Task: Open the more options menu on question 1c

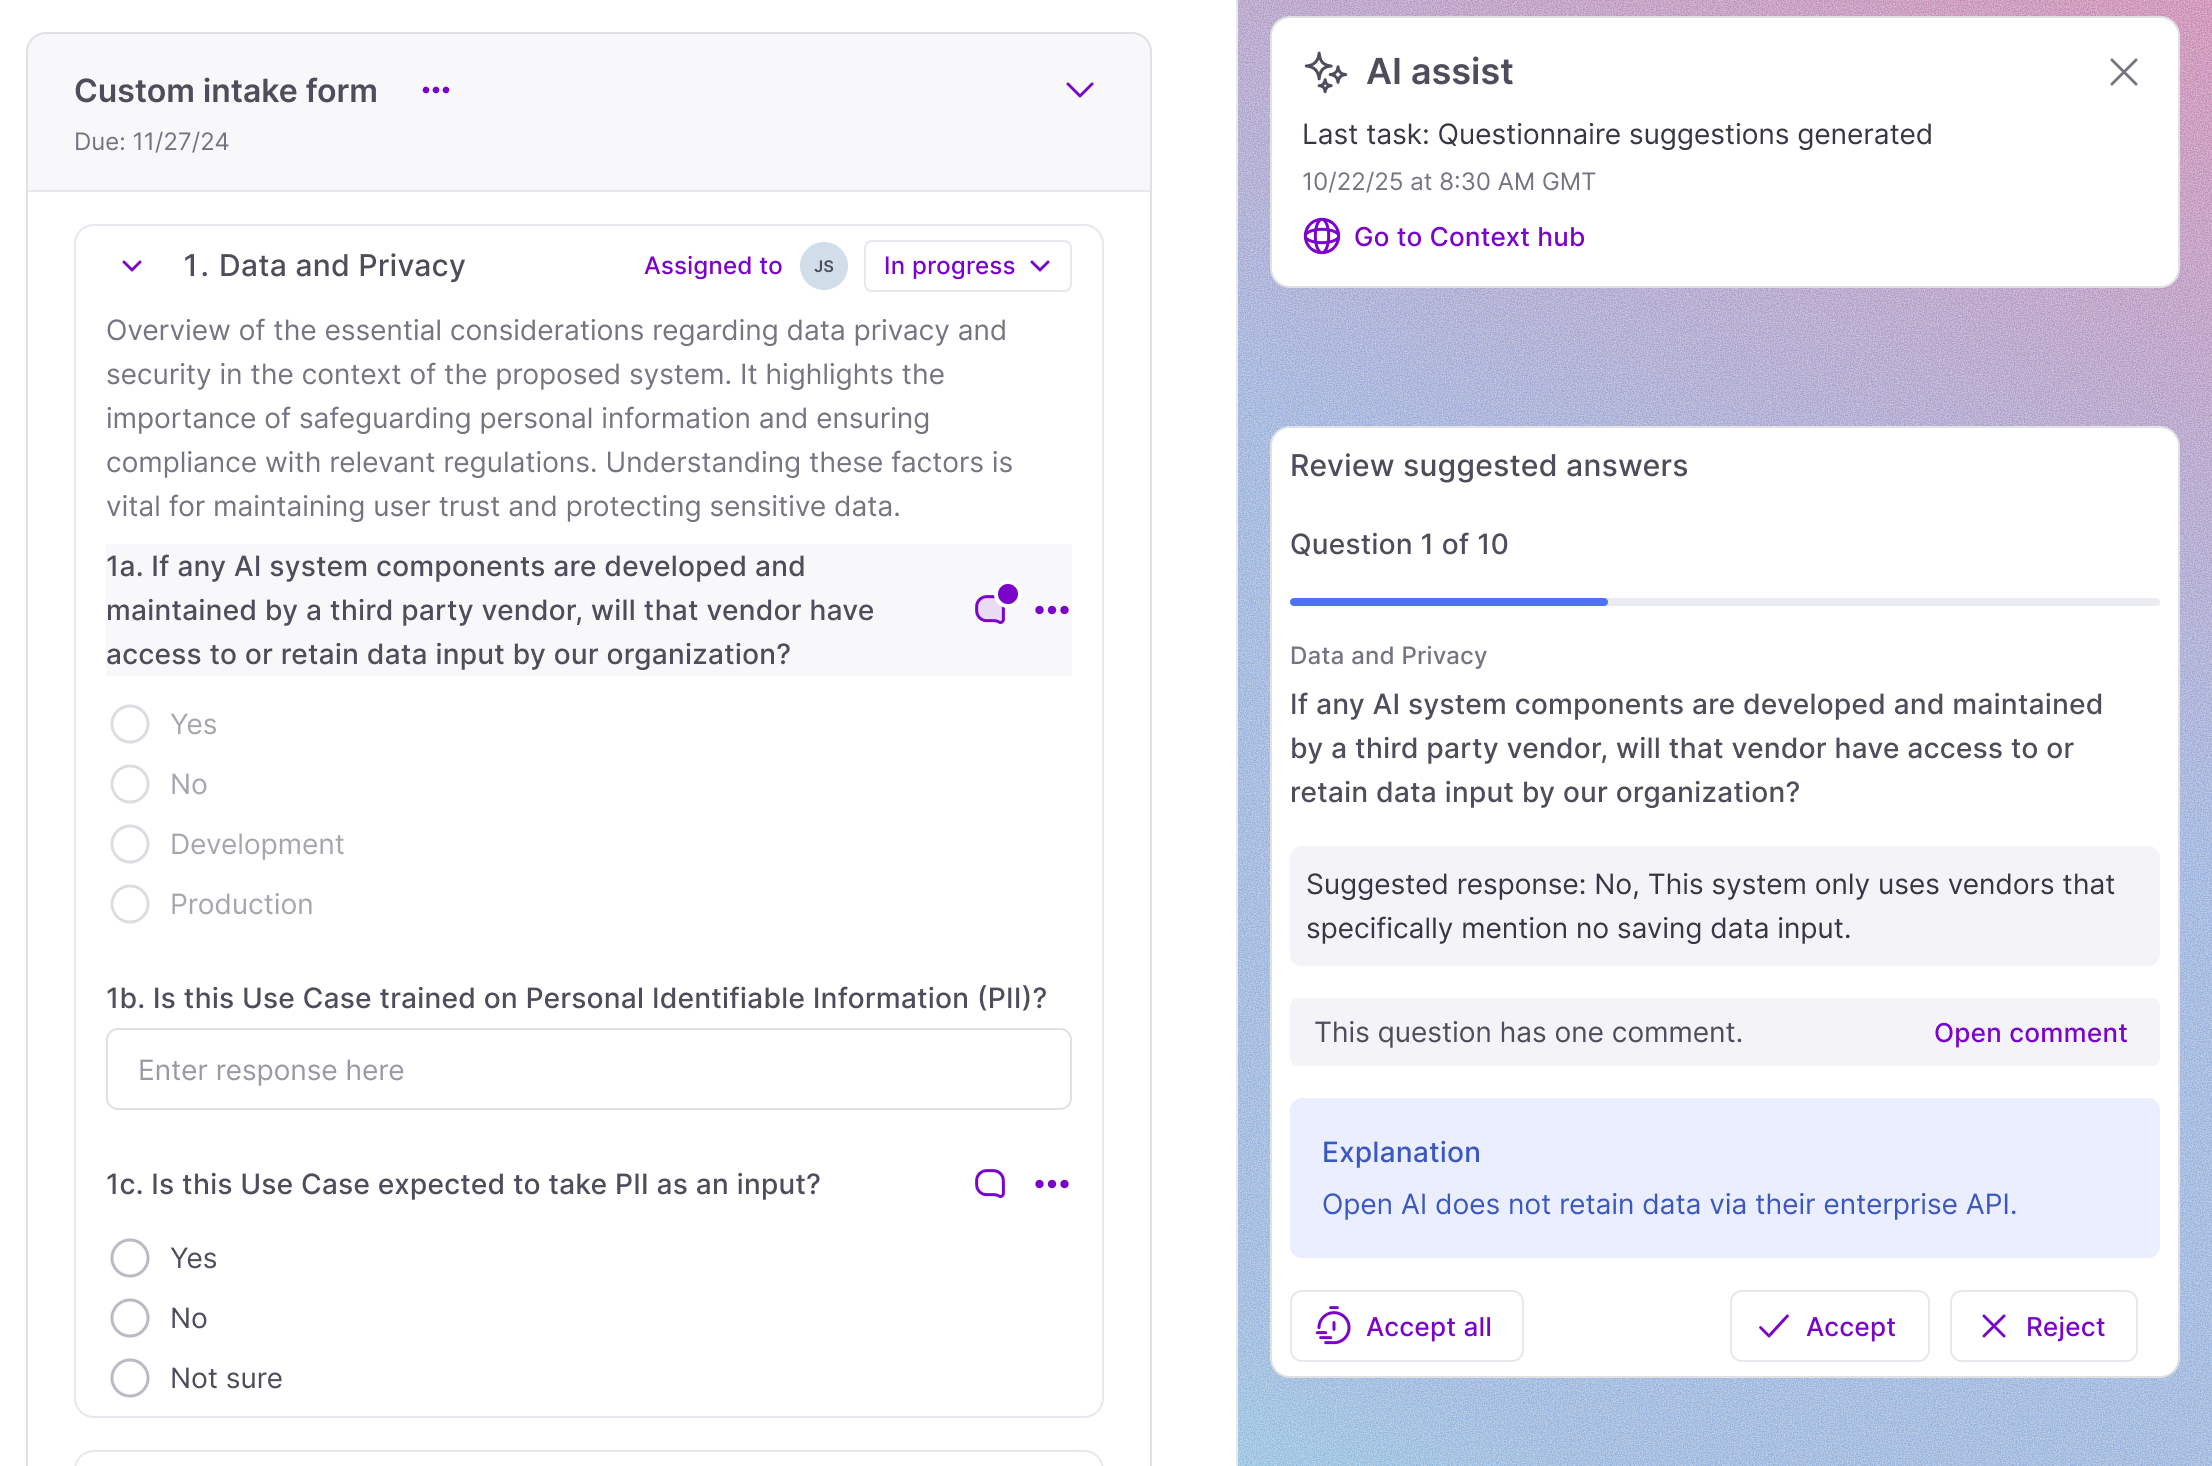Action: [1052, 1184]
